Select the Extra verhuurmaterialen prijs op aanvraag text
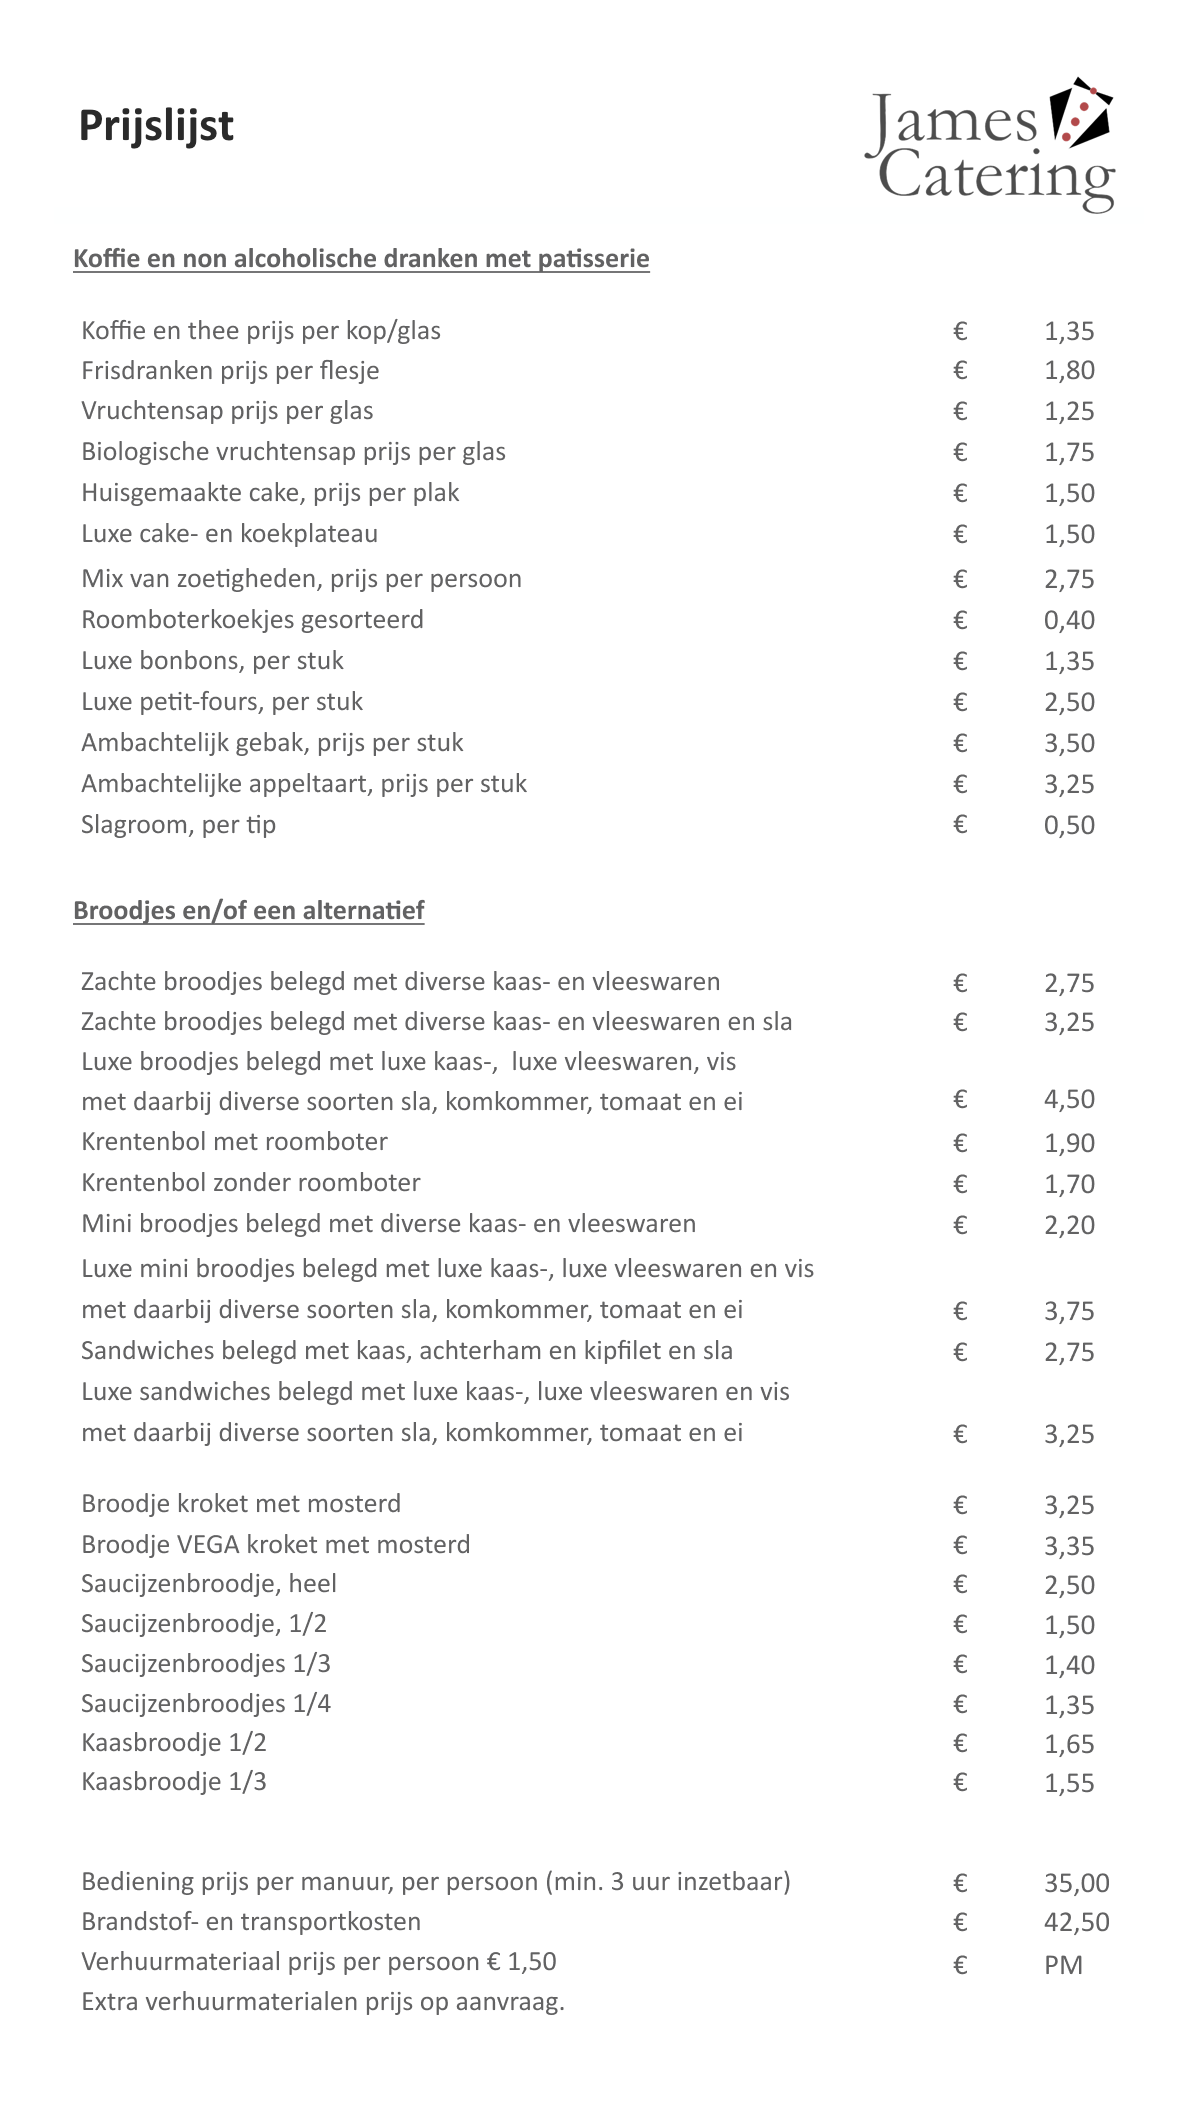Screen dimensions: 1190x2110 pyautogui.click(x=322, y=2002)
